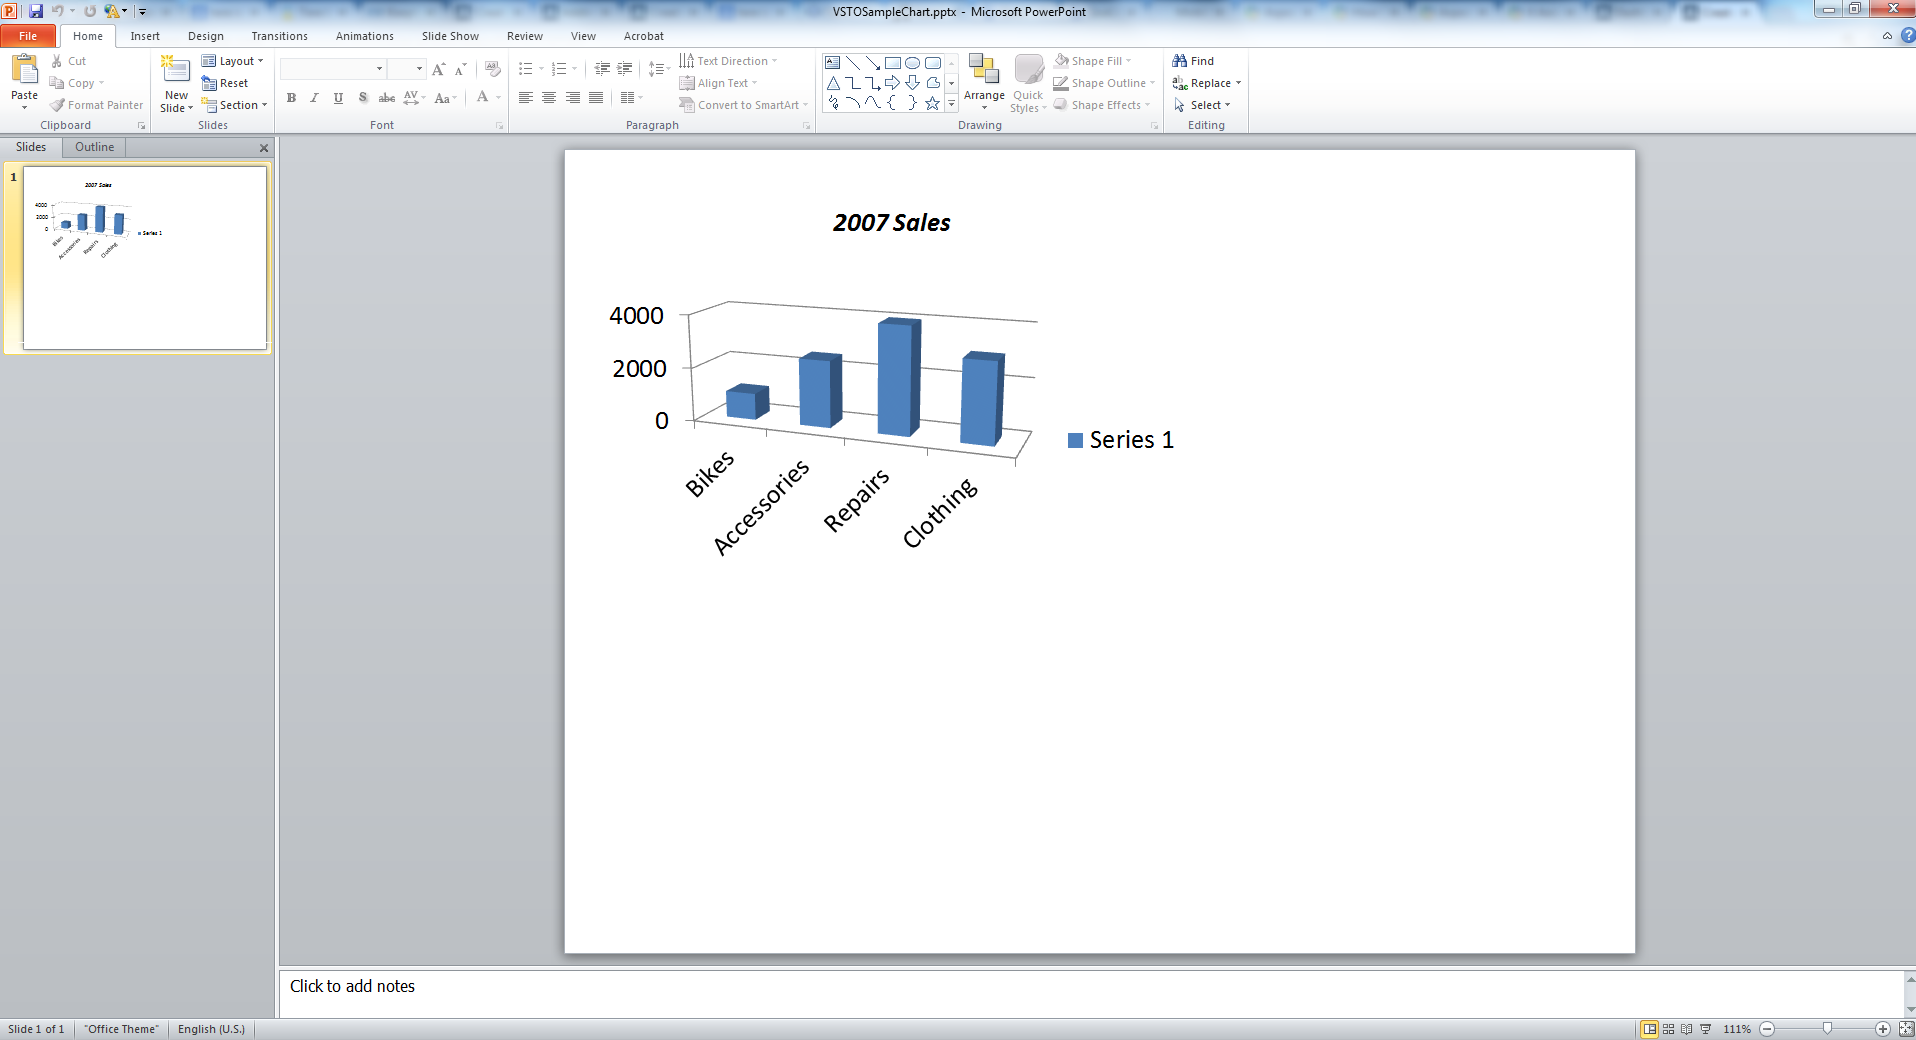
Task: Open the Section dropdown
Action: tap(235, 105)
